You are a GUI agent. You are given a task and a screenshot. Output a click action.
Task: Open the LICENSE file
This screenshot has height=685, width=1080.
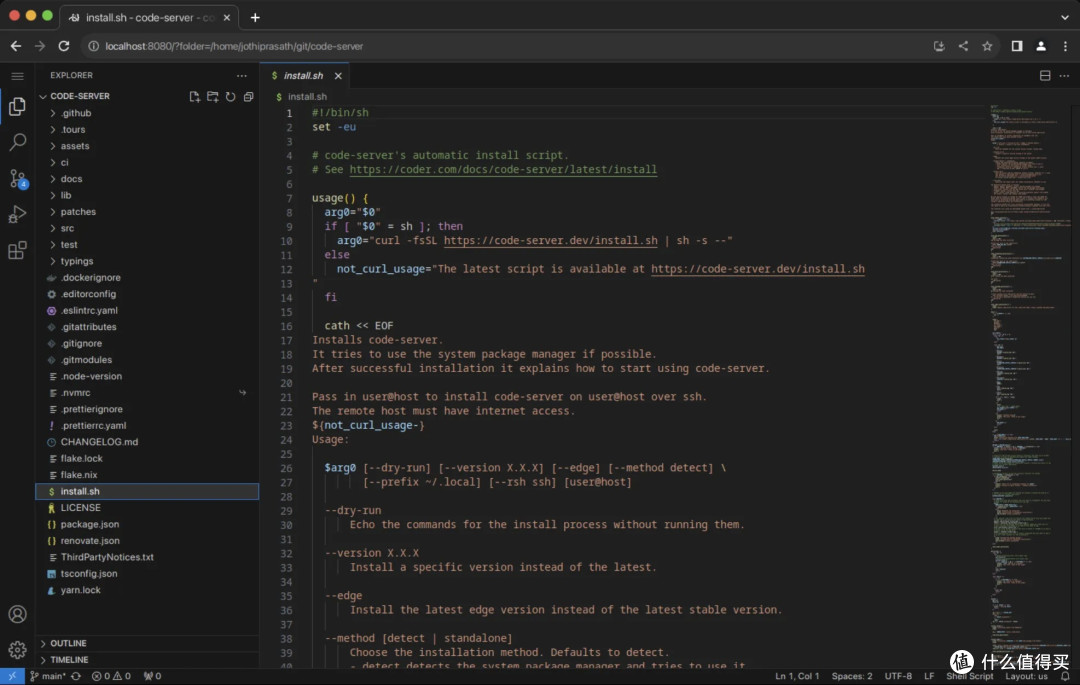coord(147,508)
